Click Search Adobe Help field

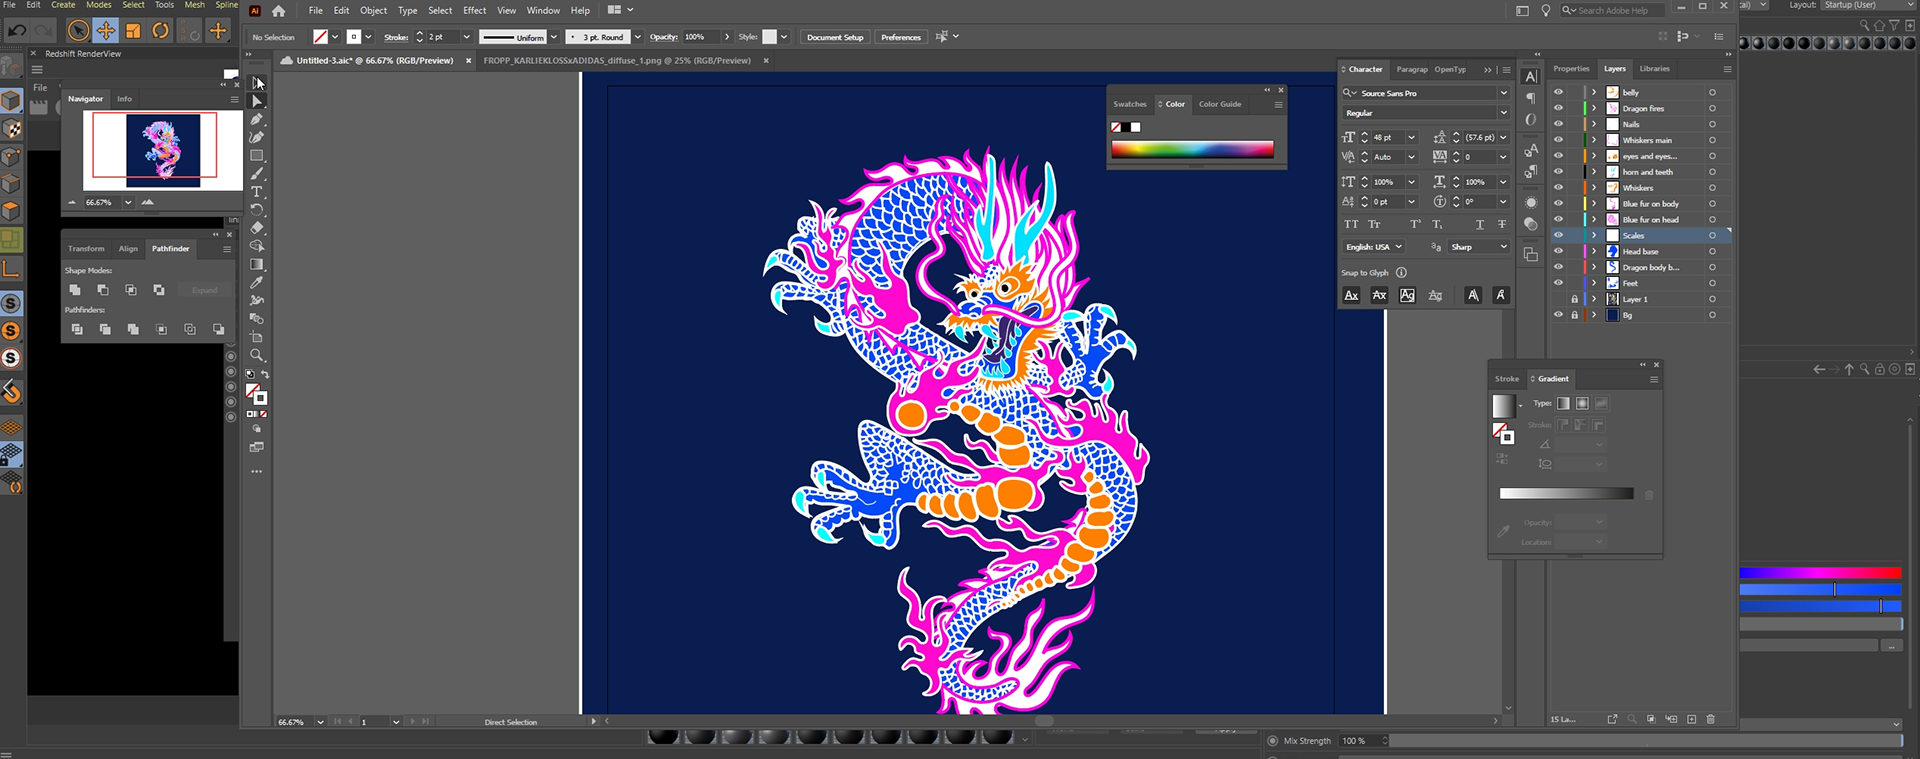(x=1613, y=10)
